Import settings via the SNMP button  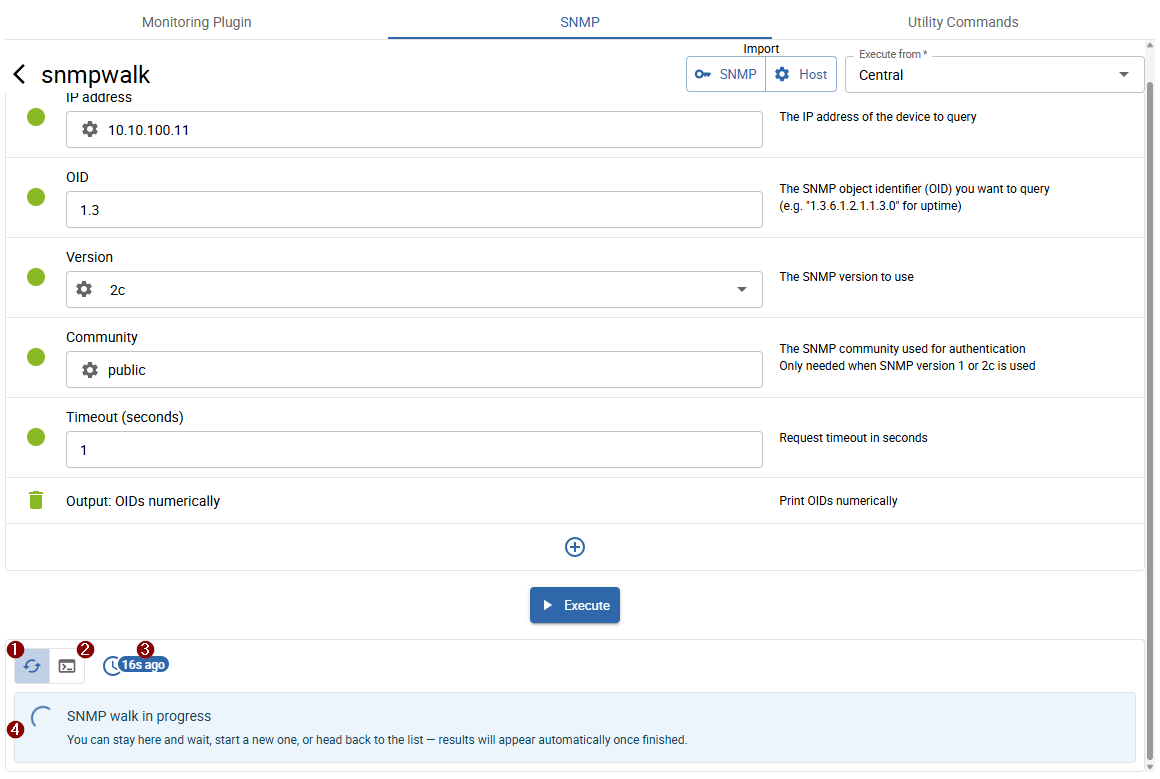pyautogui.click(x=726, y=75)
